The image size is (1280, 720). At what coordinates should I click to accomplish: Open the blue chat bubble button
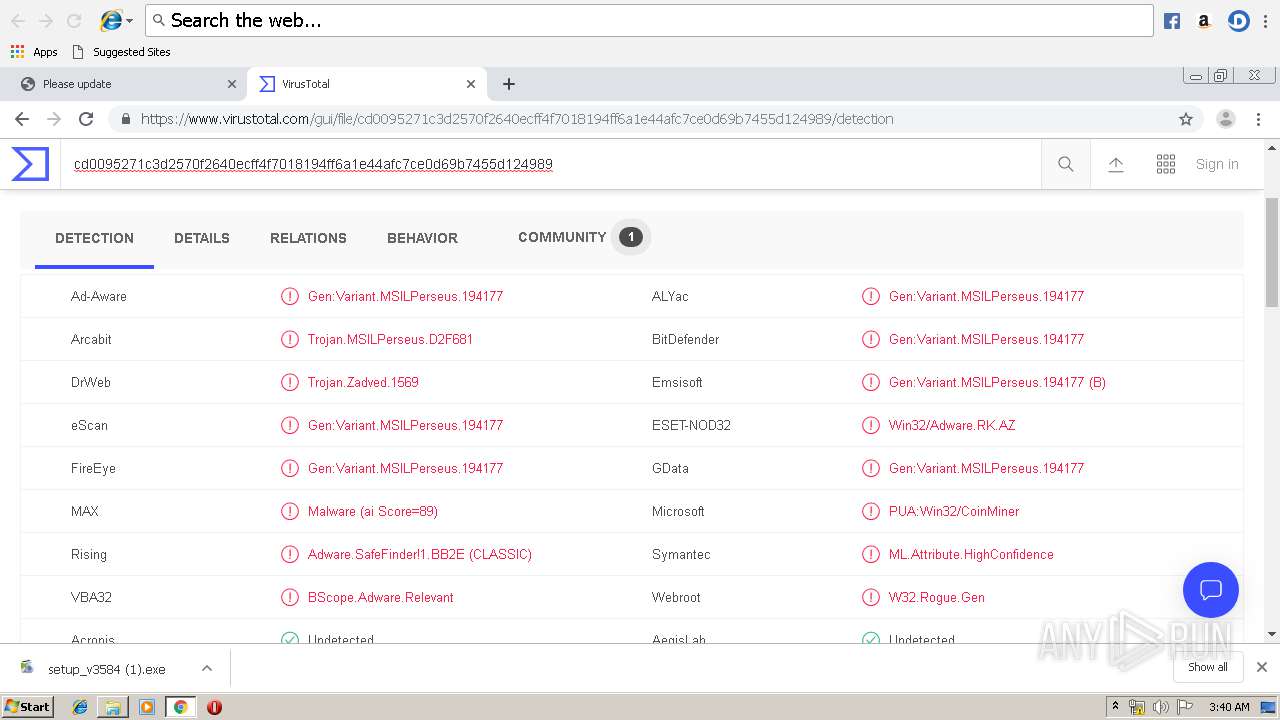(1211, 589)
